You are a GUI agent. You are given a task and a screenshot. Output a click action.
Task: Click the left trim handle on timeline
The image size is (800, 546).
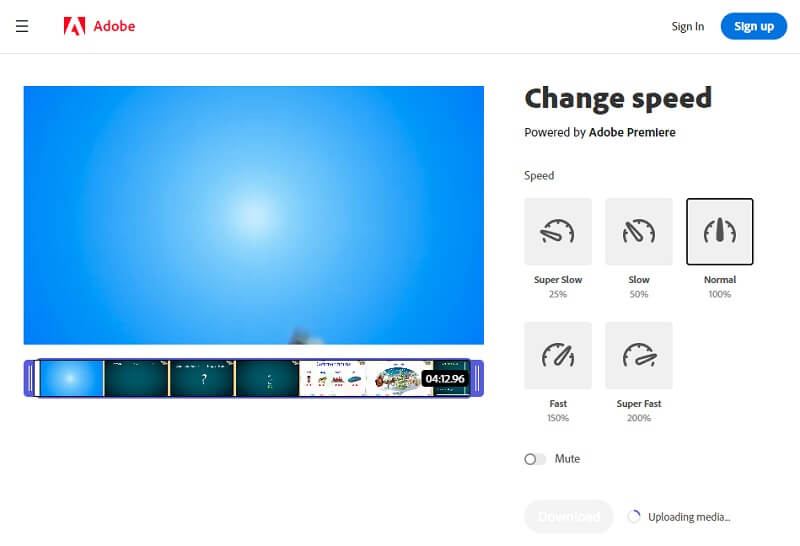coord(30,379)
